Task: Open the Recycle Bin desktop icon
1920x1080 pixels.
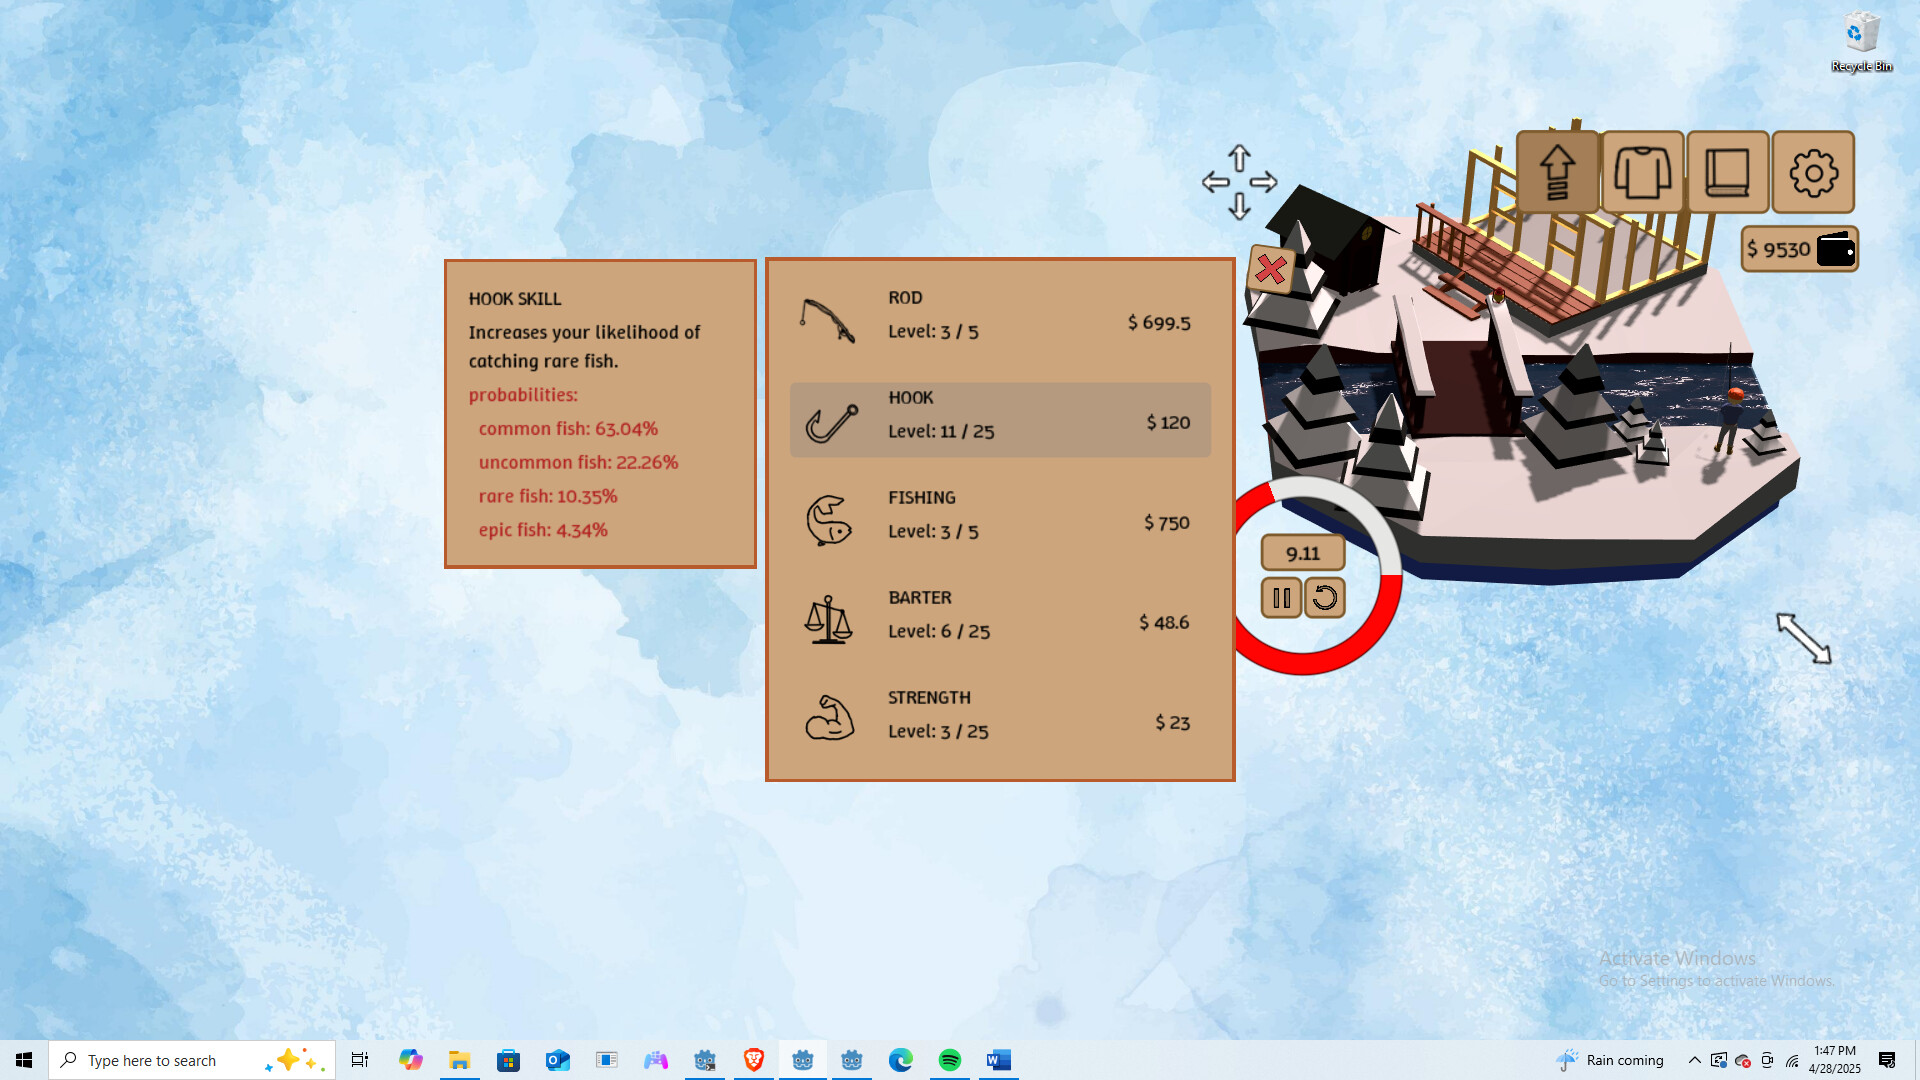Action: (1861, 42)
